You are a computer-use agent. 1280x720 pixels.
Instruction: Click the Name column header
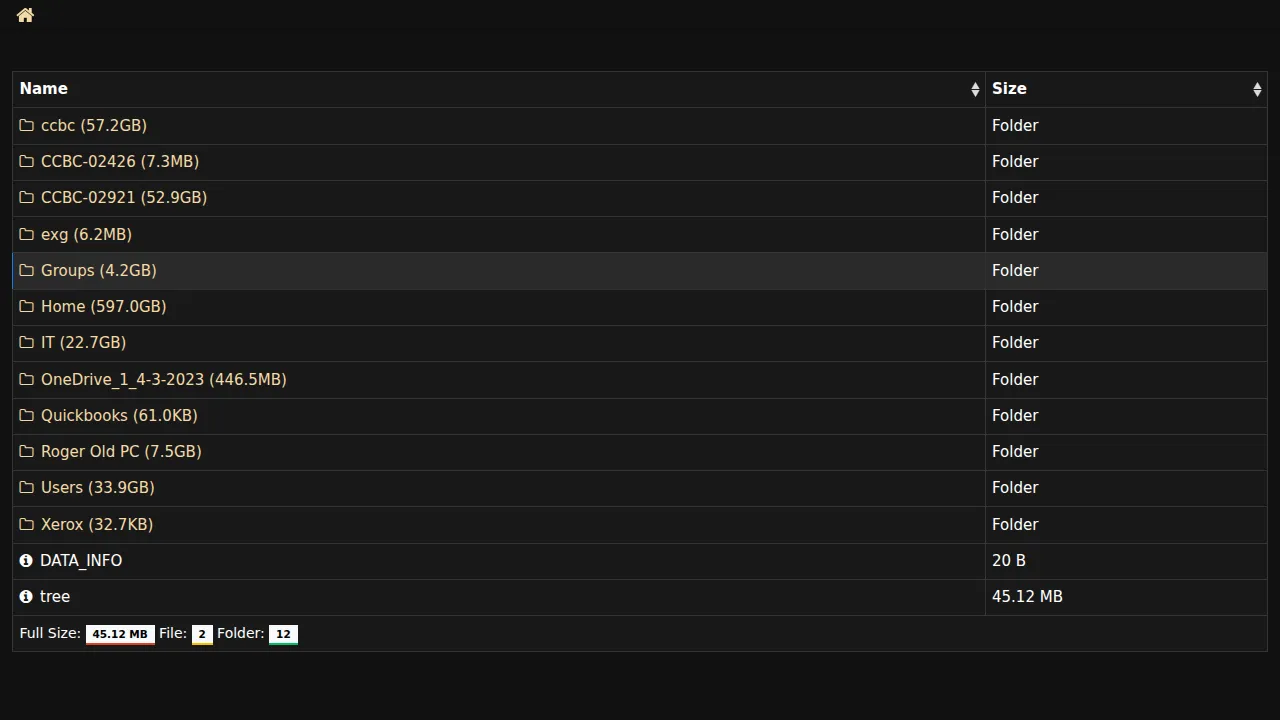pyautogui.click(x=44, y=89)
